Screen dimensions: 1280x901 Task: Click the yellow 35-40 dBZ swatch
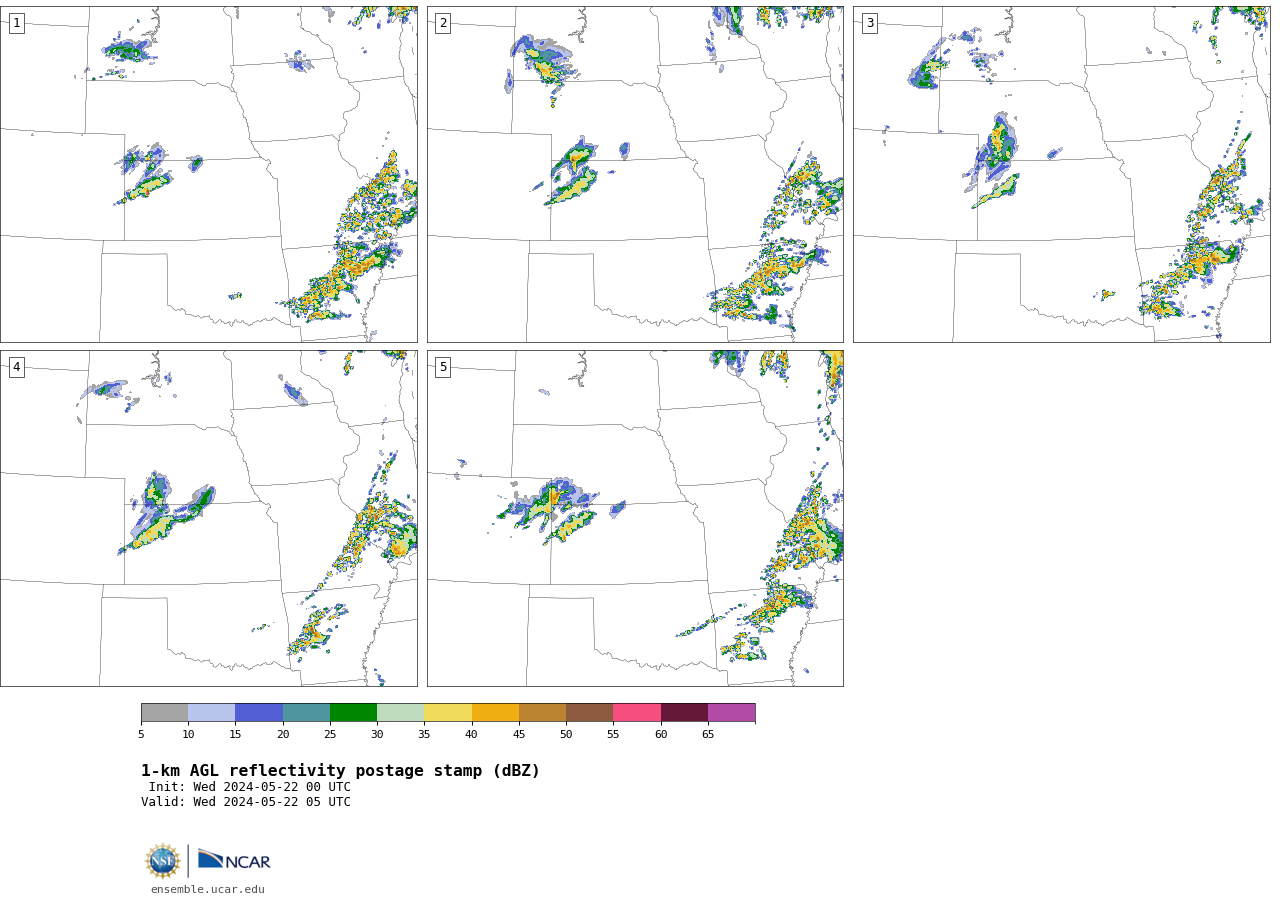tap(448, 712)
